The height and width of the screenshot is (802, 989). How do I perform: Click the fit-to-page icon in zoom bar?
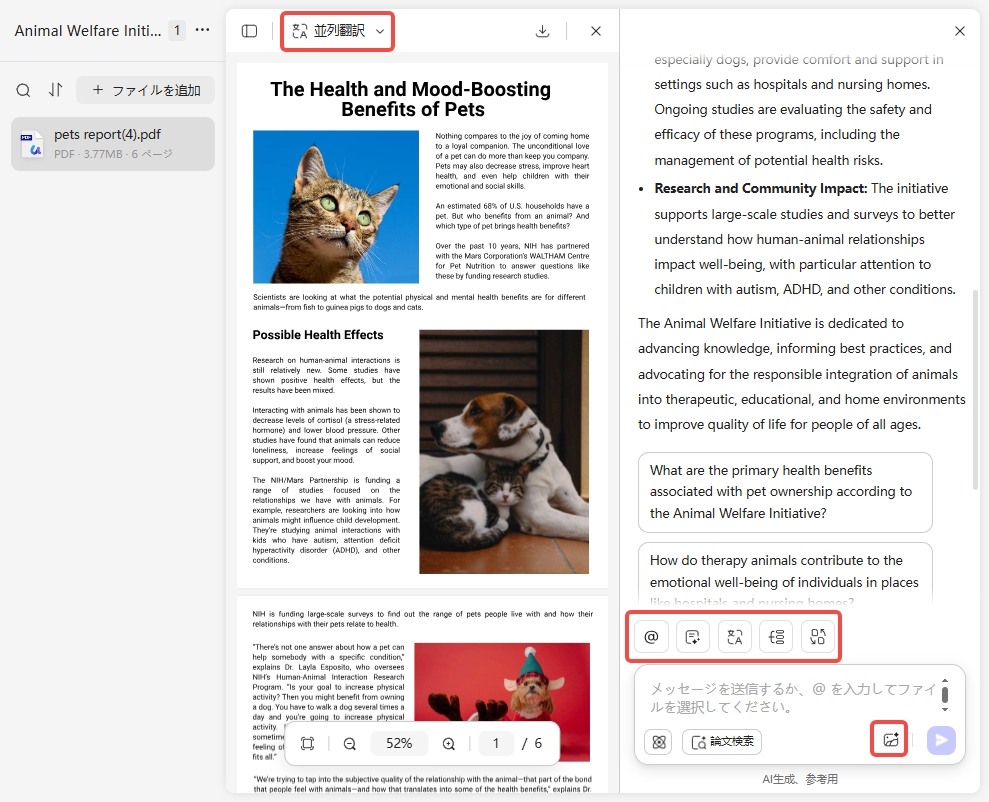coord(307,743)
